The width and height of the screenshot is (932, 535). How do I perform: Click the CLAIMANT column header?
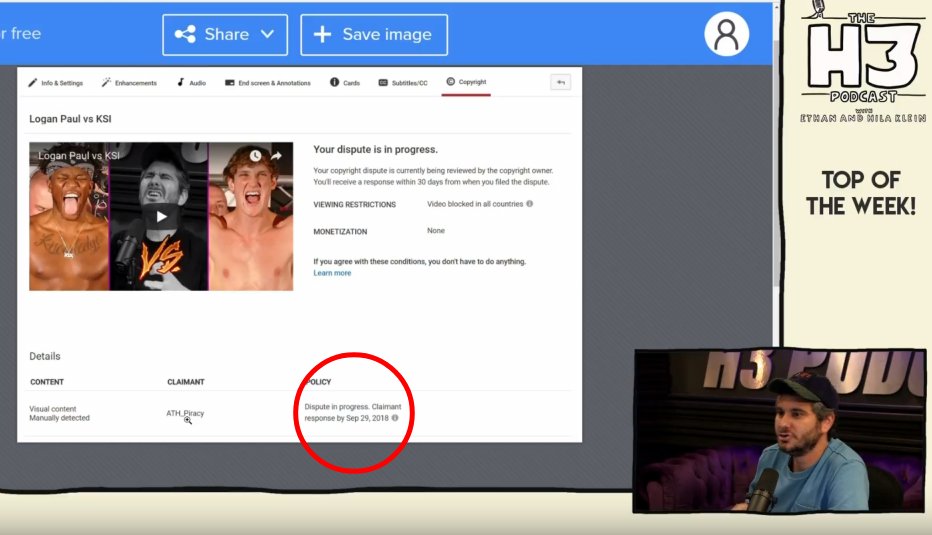coord(185,382)
